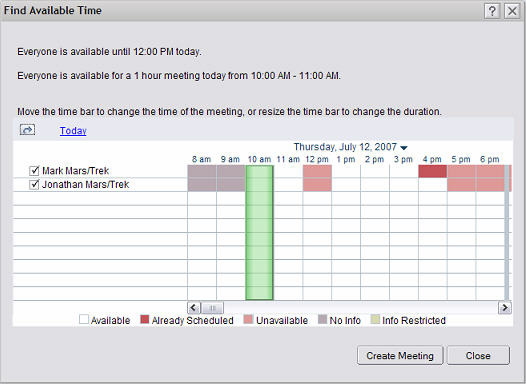The height and width of the screenshot is (384, 526).
Task: Click the 5 pm column header
Action: tap(461, 159)
